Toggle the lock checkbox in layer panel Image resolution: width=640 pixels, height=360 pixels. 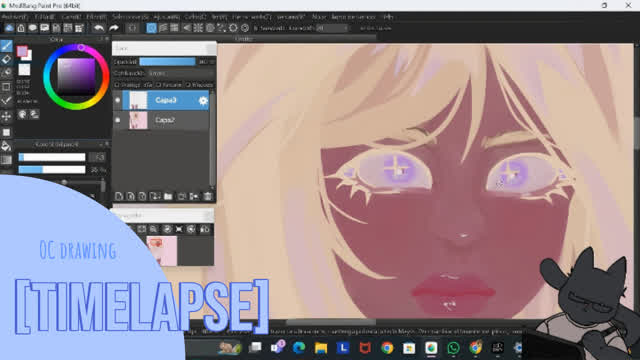(188, 85)
